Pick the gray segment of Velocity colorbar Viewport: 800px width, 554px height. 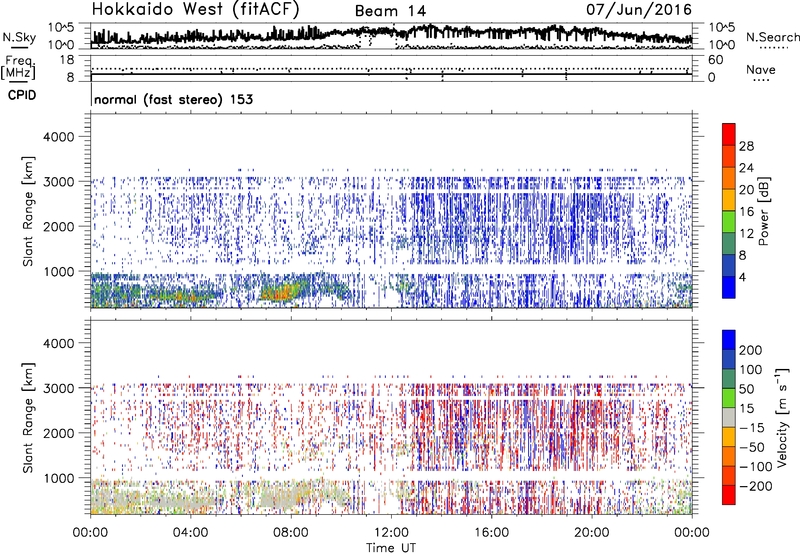729,418
